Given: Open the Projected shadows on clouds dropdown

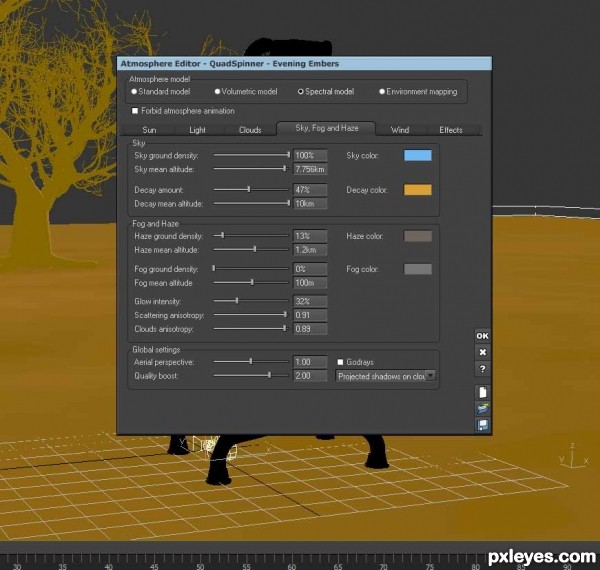Looking at the screenshot, I should [385, 376].
